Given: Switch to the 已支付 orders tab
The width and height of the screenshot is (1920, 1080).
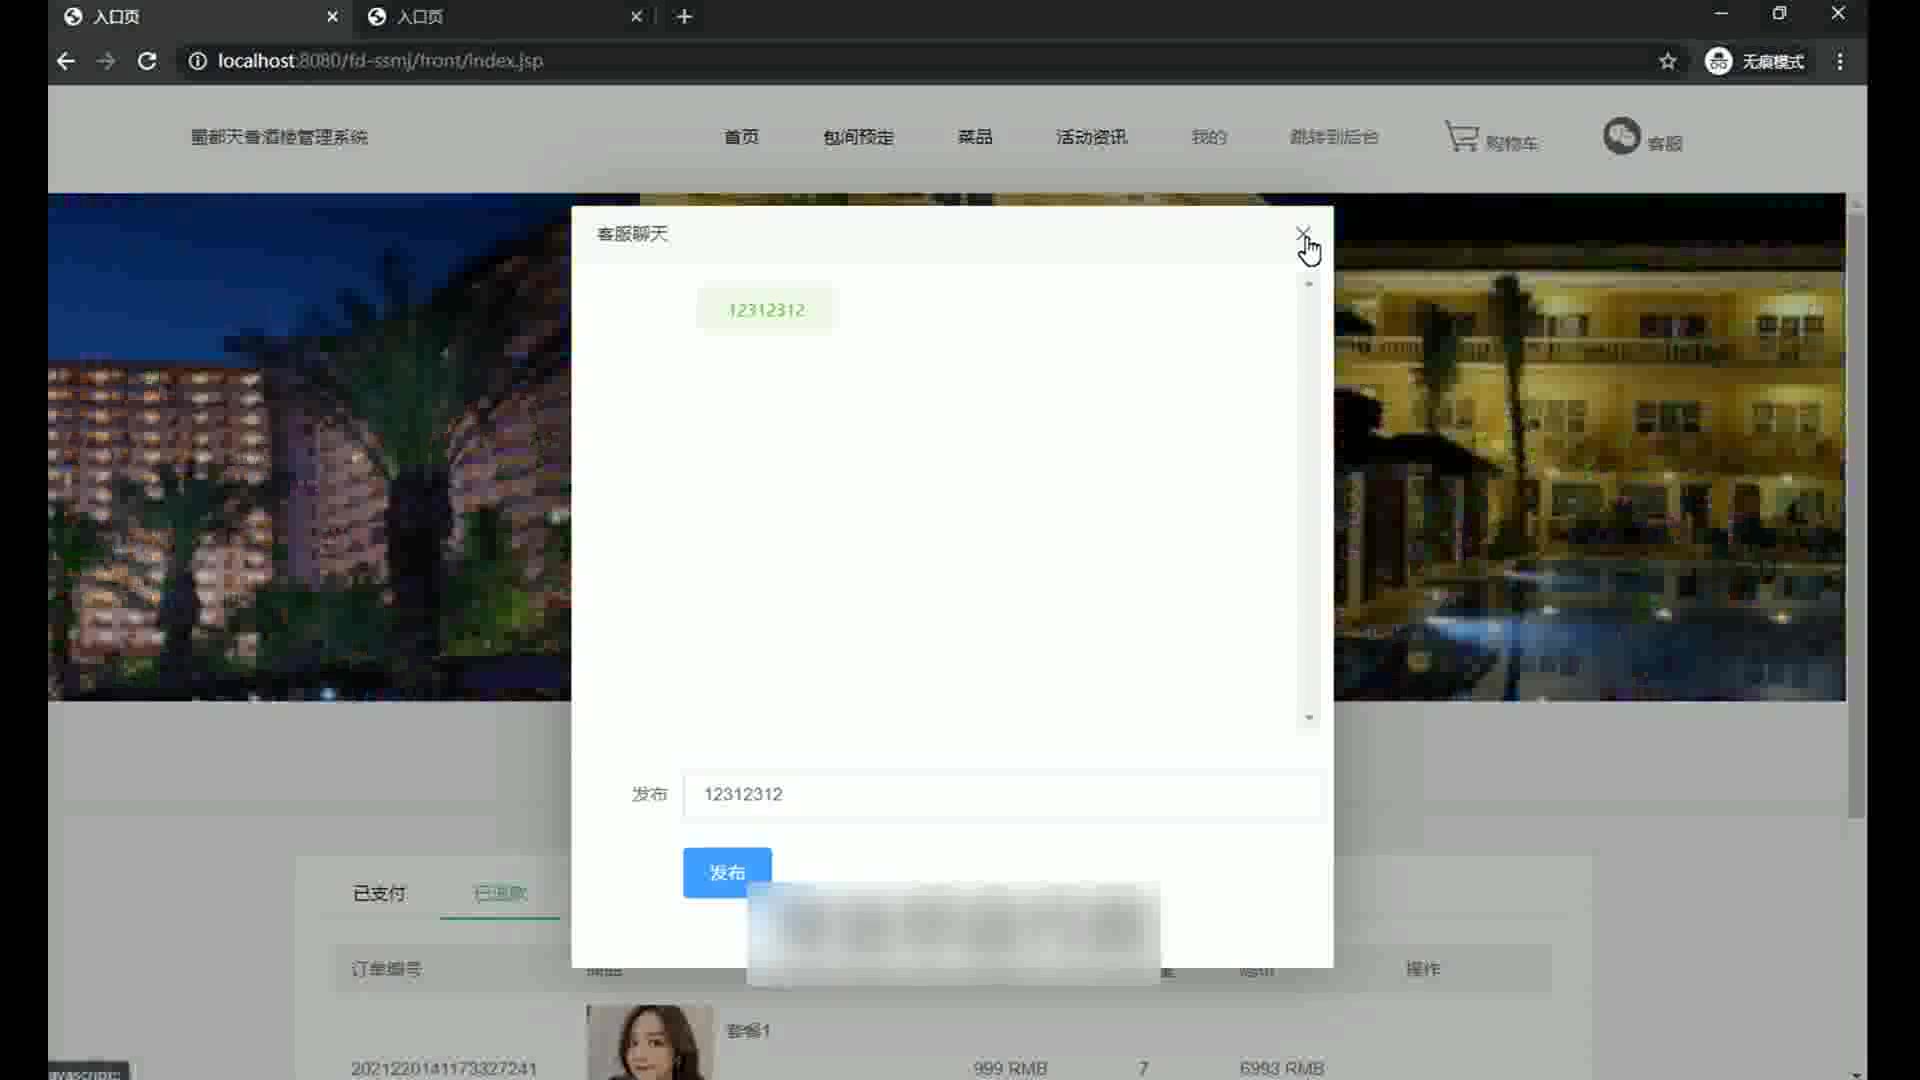Looking at the screenshot, I should tap(379, 893).
